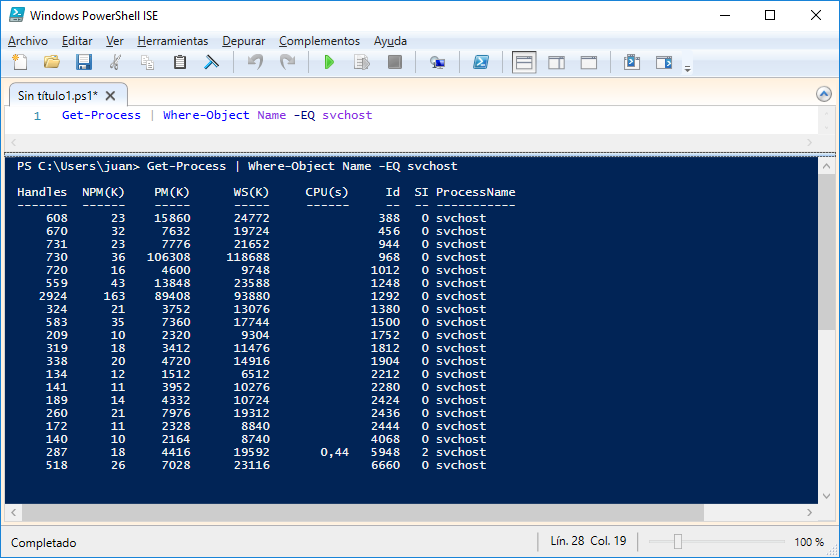Toggle the script pane on right layout

click(x=557, y=63)
